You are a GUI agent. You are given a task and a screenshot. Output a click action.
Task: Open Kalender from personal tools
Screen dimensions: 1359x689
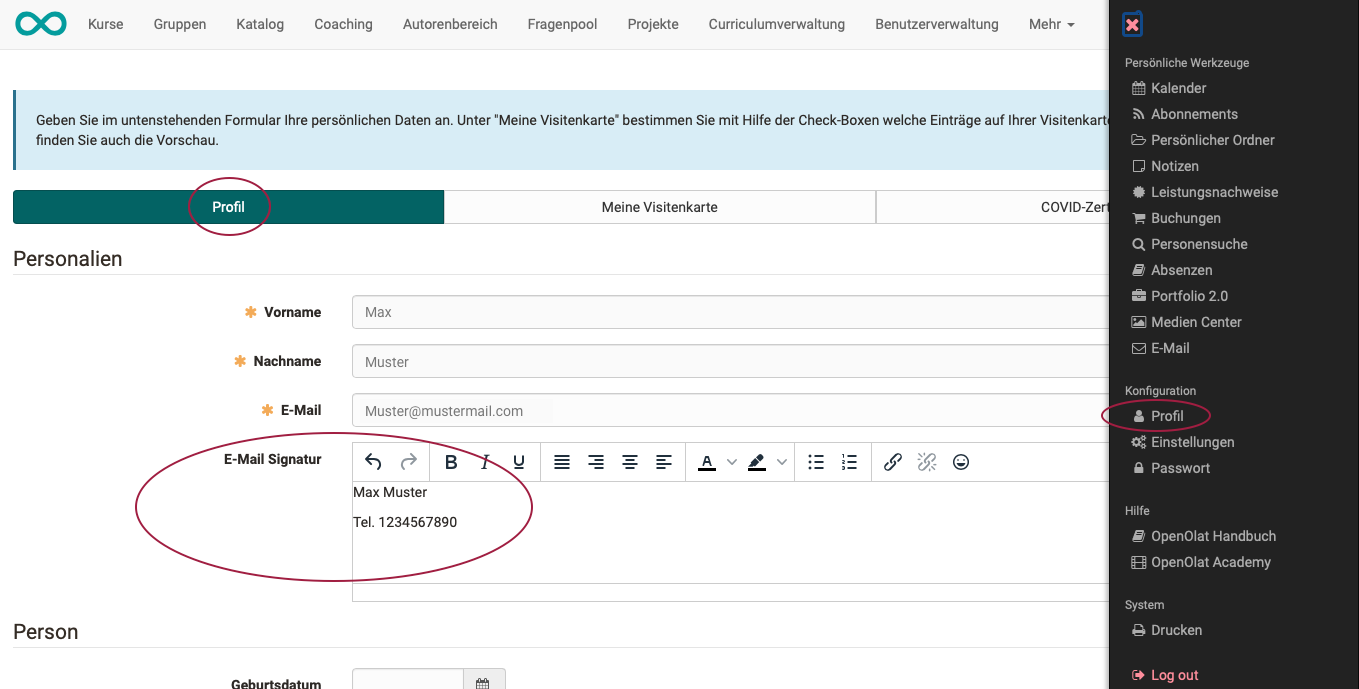point(1178,88)
